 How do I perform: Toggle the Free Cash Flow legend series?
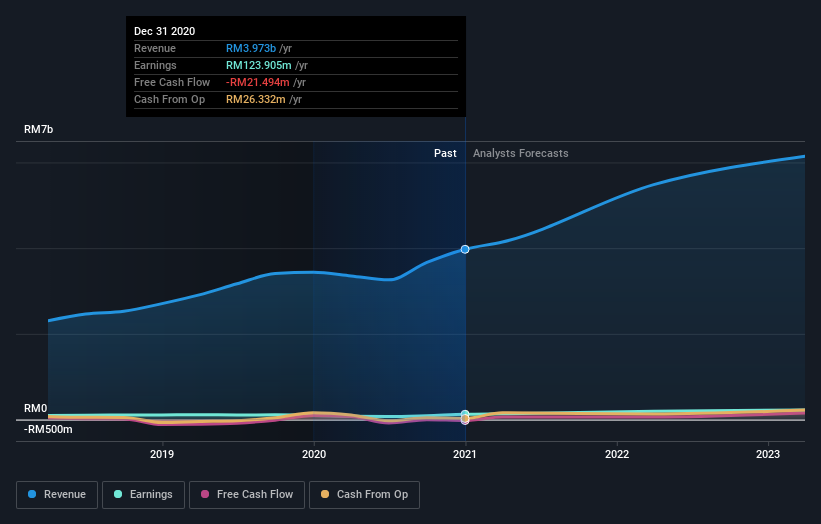(247, 495)
